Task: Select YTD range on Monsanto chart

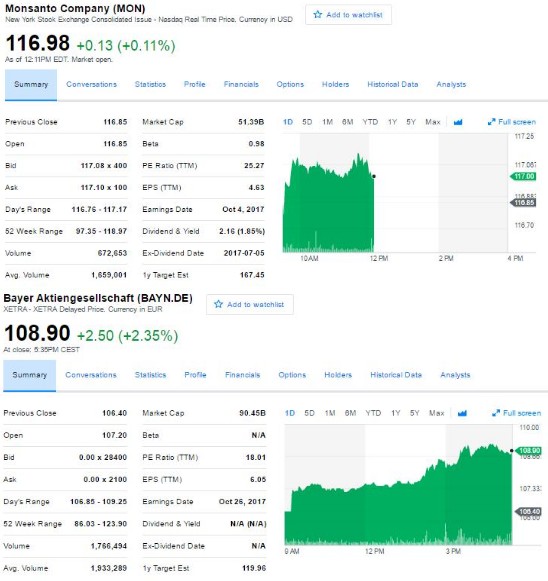Action: [370, 122]
